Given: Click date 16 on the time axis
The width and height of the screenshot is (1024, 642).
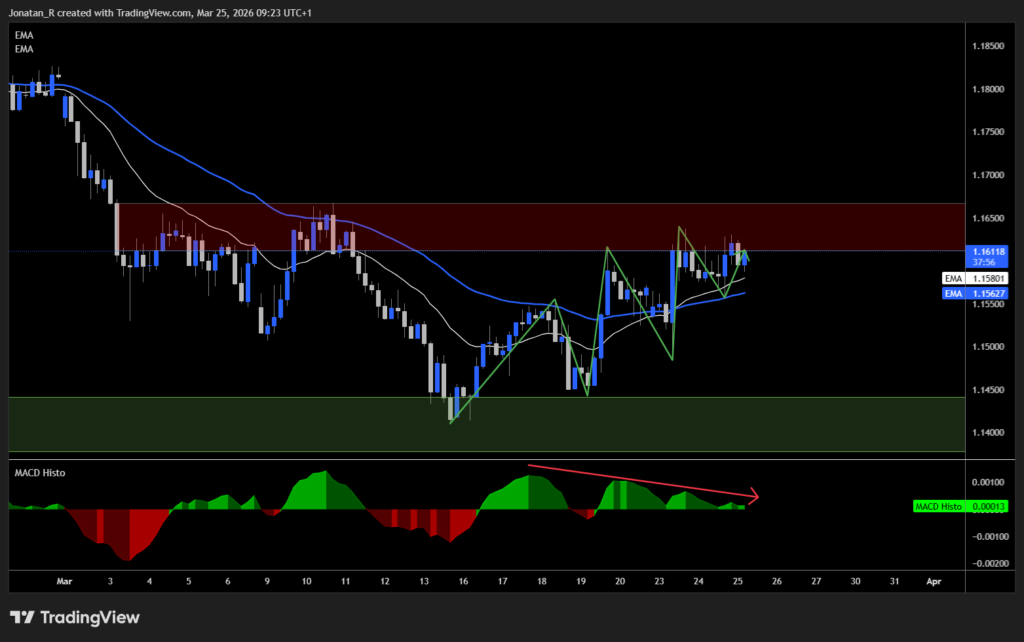Looking at the screenshot, I should 463,580.
